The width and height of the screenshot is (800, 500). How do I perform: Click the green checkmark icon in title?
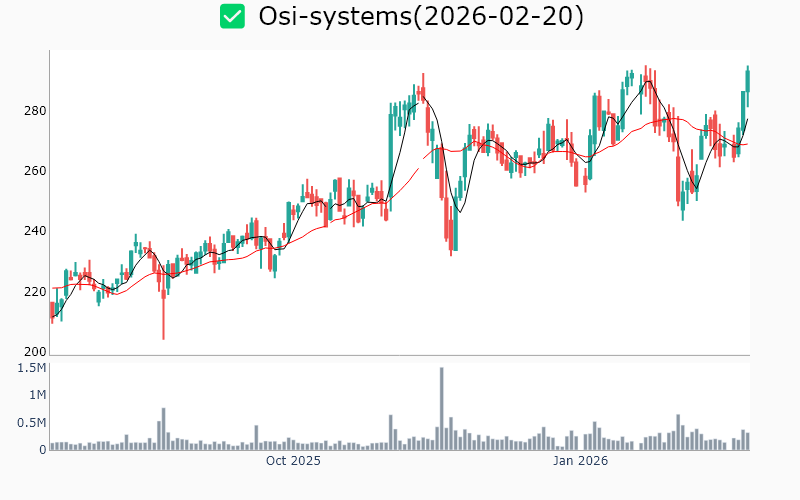point(232,17)
